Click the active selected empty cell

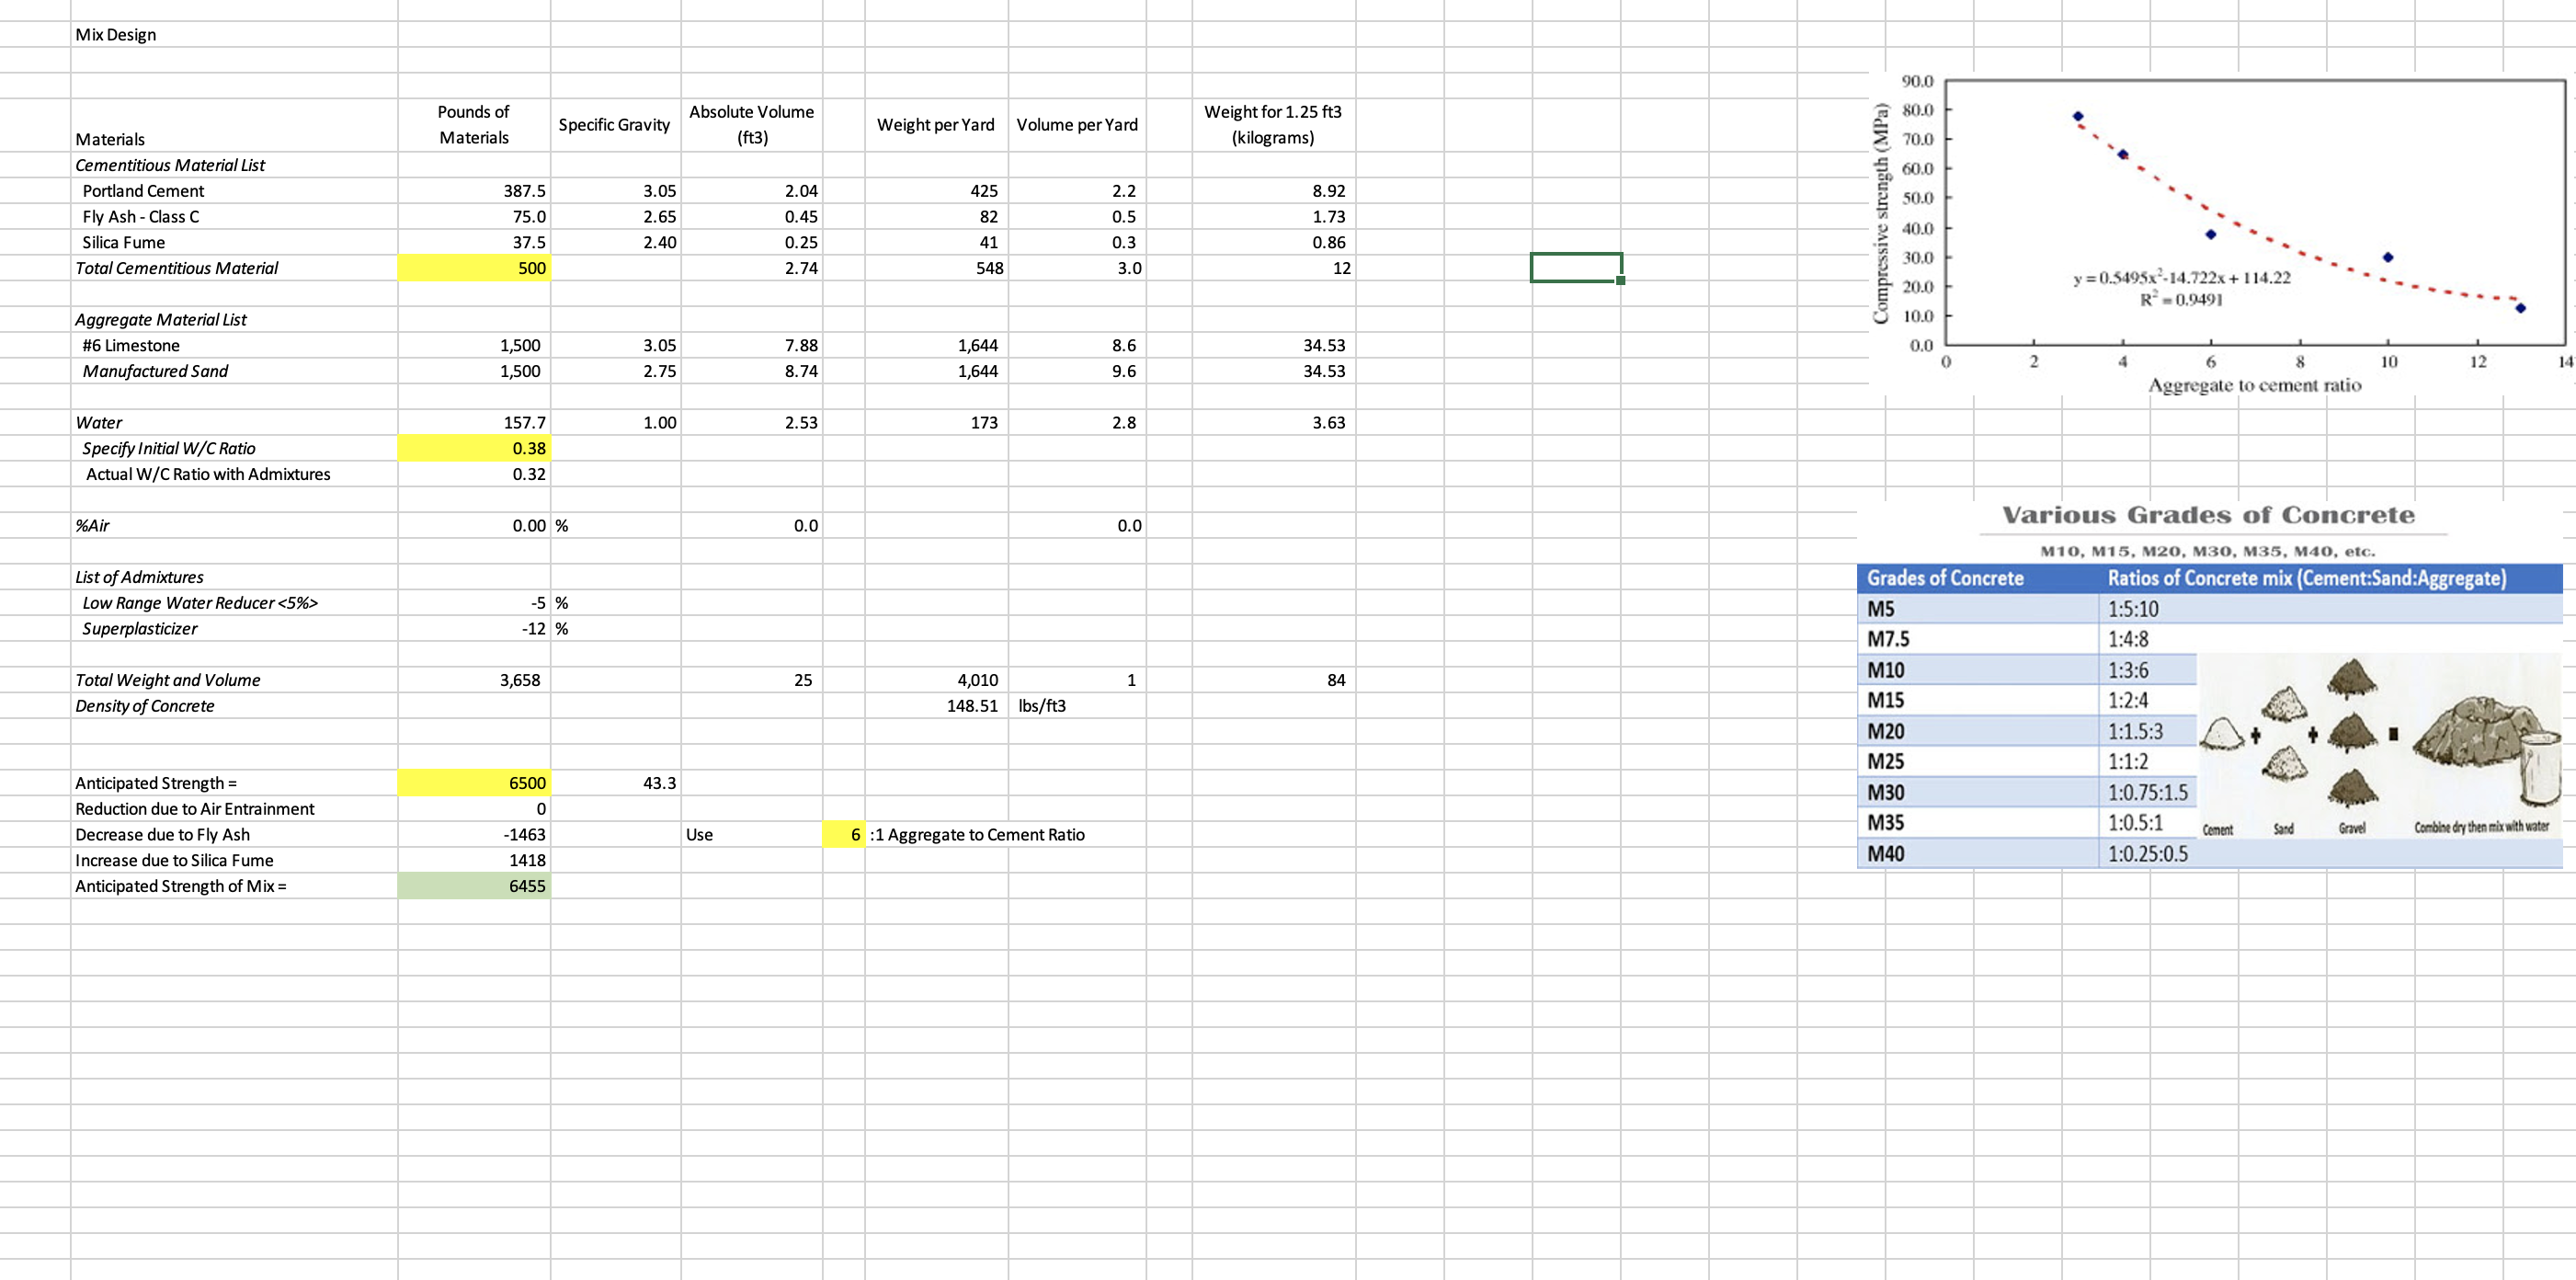(x=1576, y=267)
